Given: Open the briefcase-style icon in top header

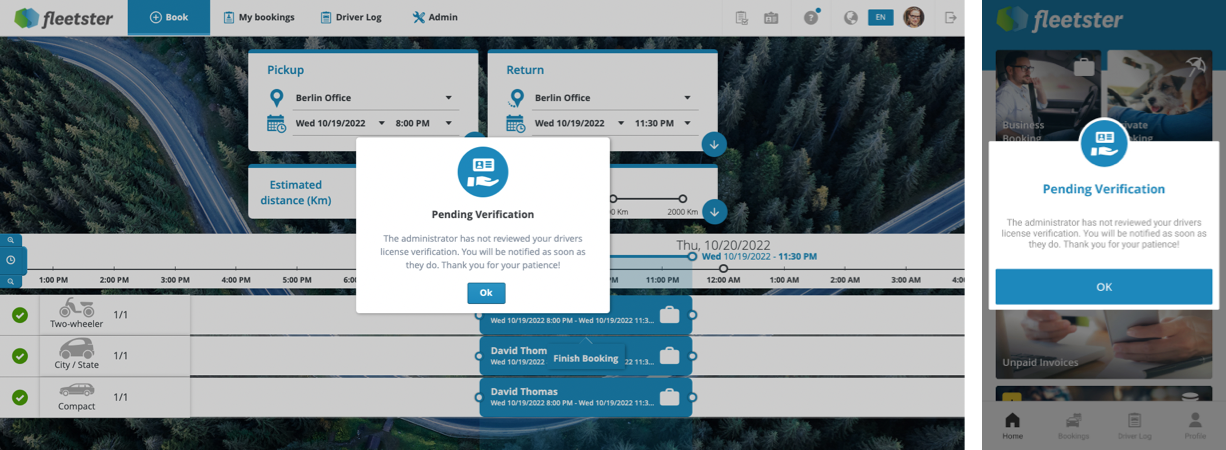Looking at the screenshot, I should [771, 17].
